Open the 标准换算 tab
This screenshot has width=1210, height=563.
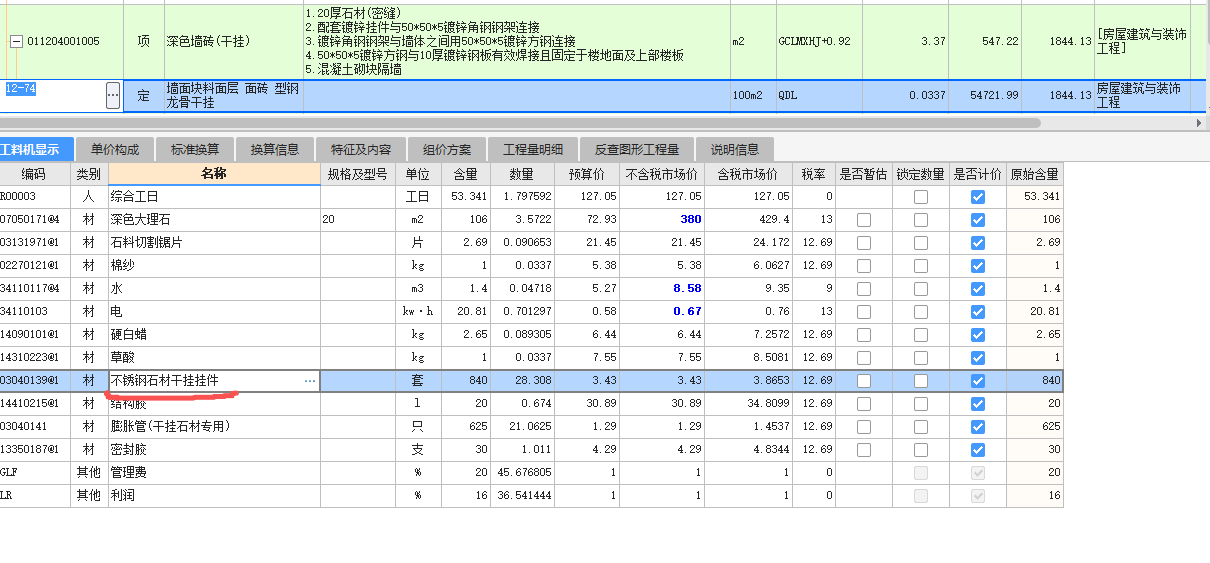[195, 150]
